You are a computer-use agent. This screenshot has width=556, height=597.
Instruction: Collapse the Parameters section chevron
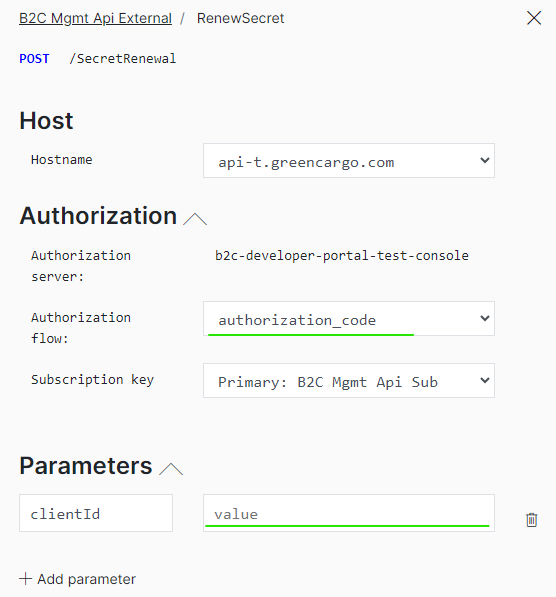tap(171, 469)
